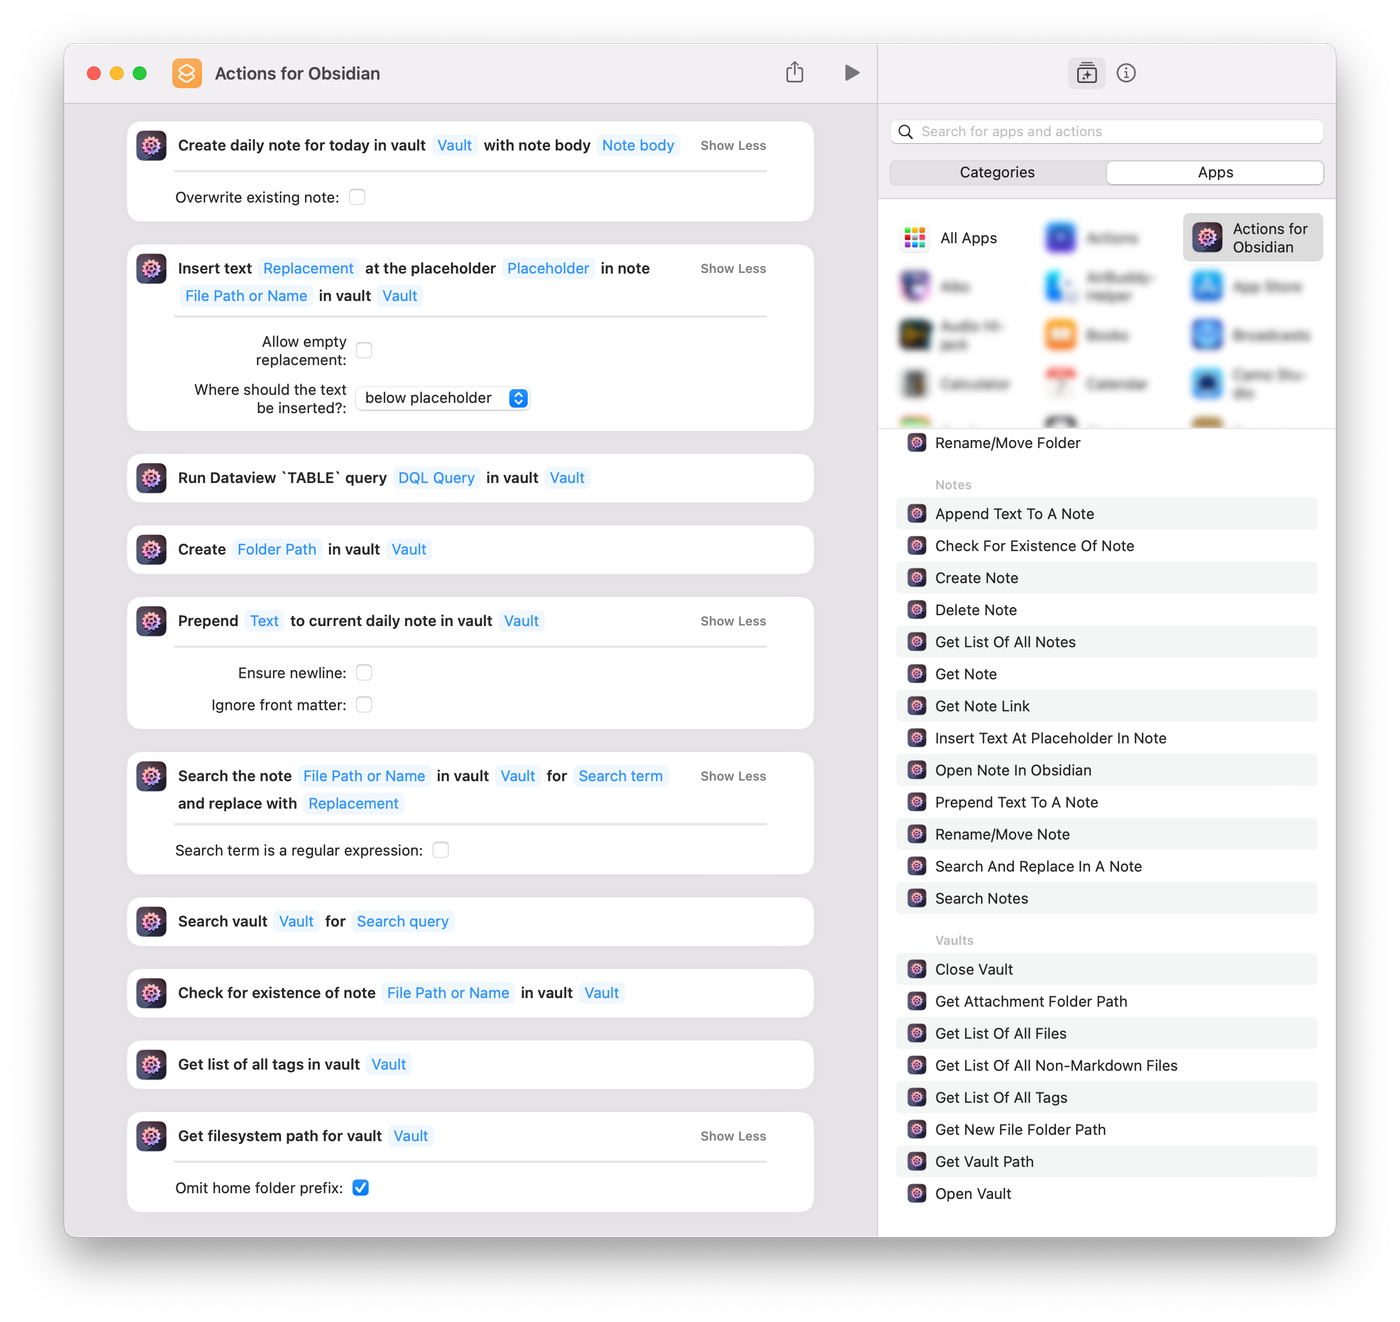Choose Append Text To A Note action
Image resolution: width=1400 pixels, height=1322 pixels.
1014,514
